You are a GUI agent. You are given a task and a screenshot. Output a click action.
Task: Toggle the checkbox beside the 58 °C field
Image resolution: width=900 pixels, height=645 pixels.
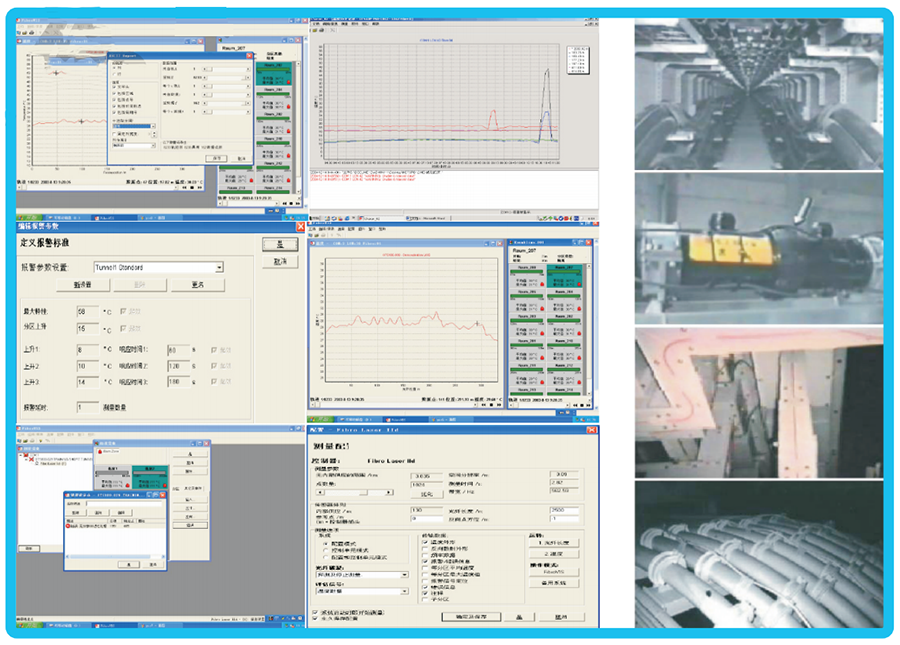[123, 312]
